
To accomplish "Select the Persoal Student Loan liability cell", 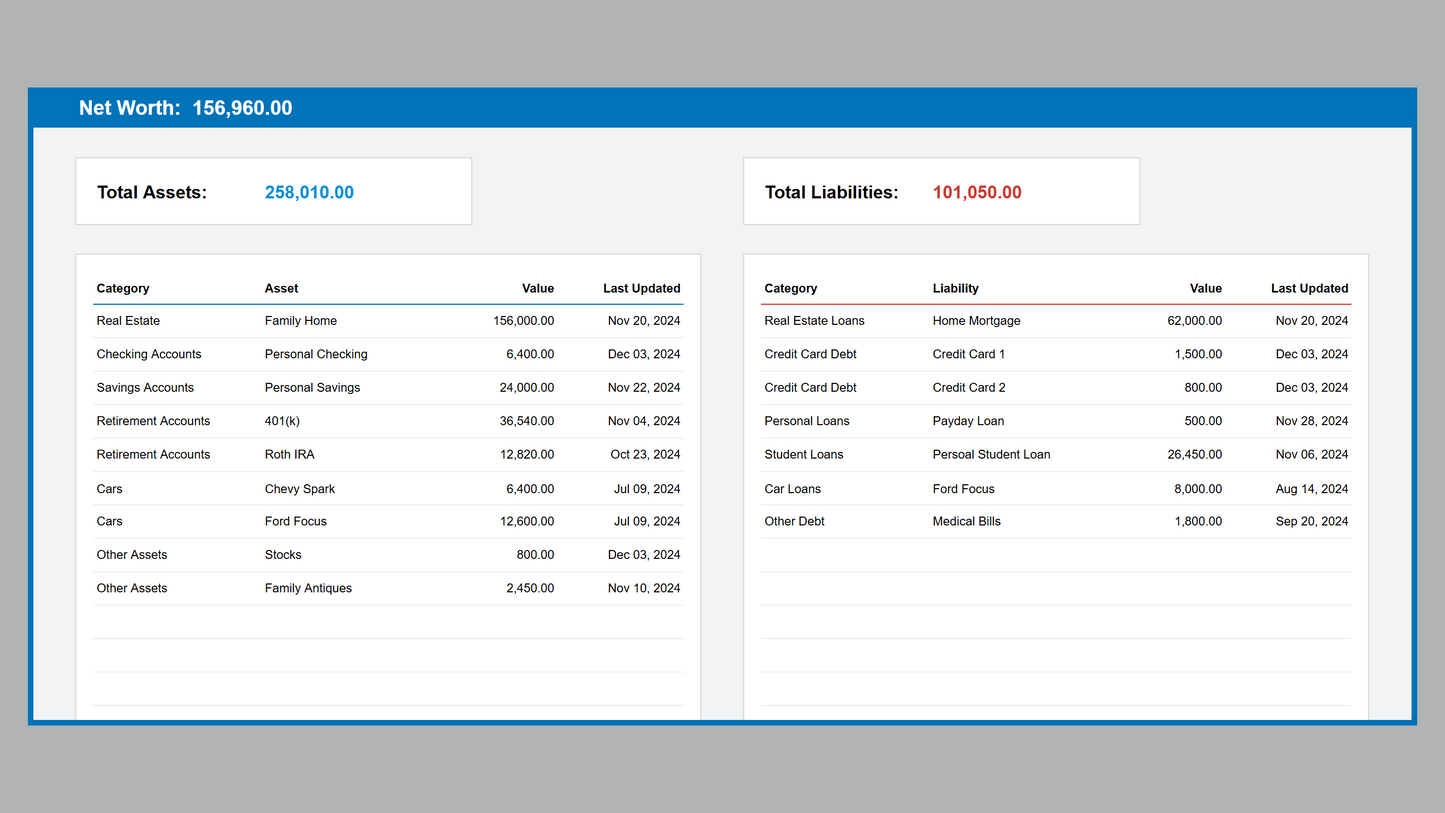I will pos(991,455).
